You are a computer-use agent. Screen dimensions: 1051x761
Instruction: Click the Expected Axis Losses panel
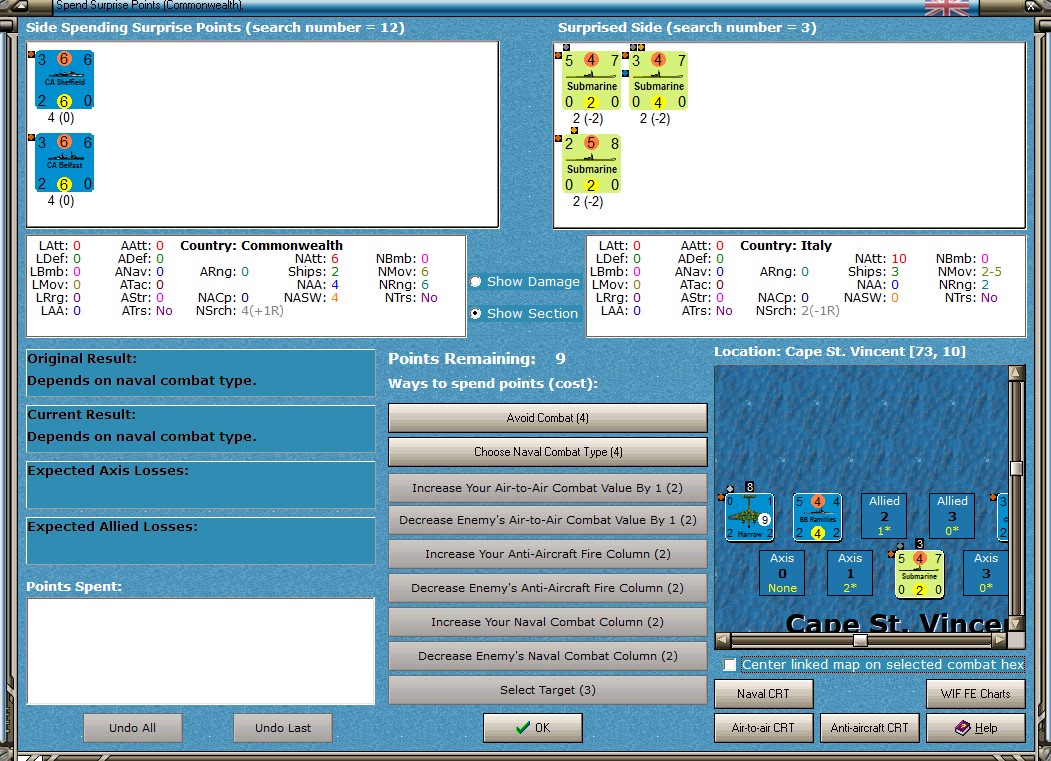coord(200,484)
